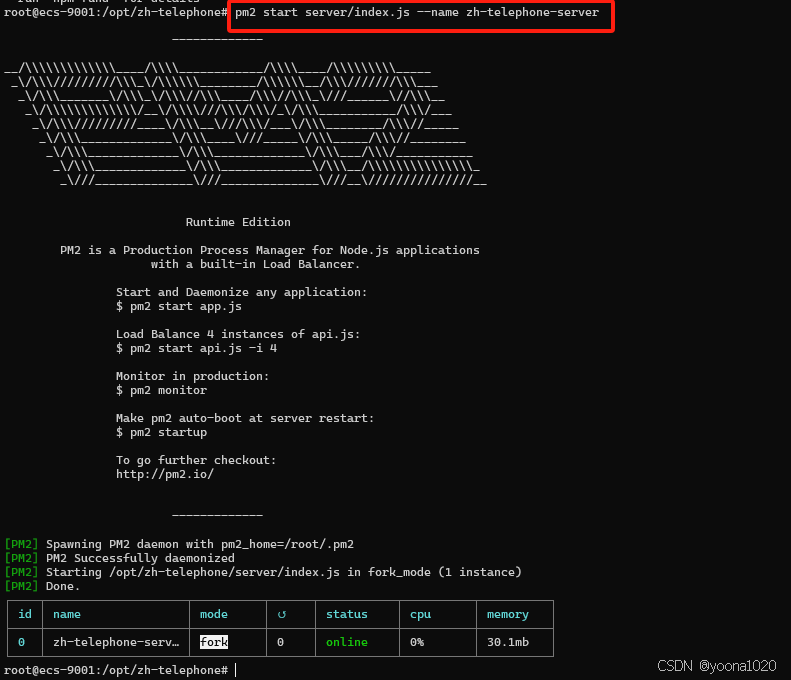Screen dimensions: 791x680
Task: Click the bottom prompt root@ecs-9001:/opt/zh-telephone#
Action: (116, 670)
